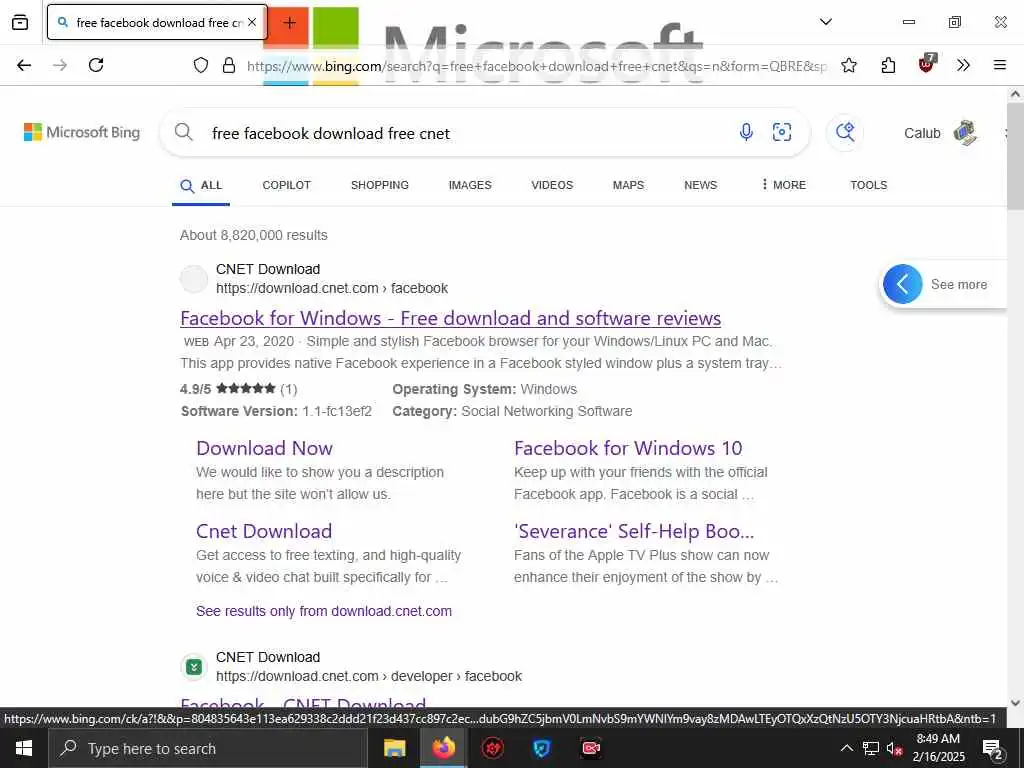Open 'Facebook for Windows - Free download' result
The width and height of the screenshot is (1024, 768).
[x=451, y=318]
